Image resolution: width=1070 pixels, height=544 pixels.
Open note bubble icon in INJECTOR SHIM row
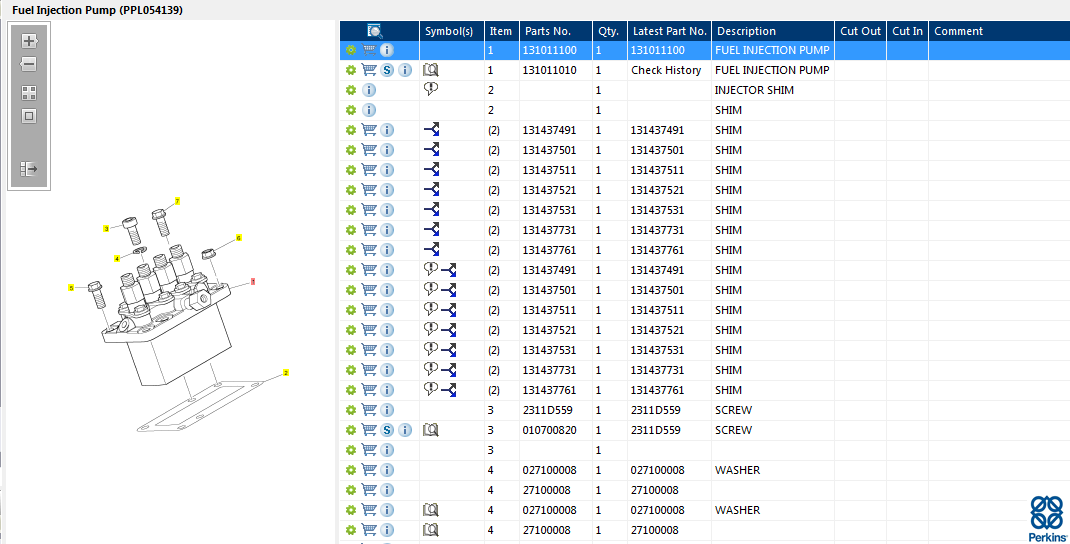click(431, 89)
